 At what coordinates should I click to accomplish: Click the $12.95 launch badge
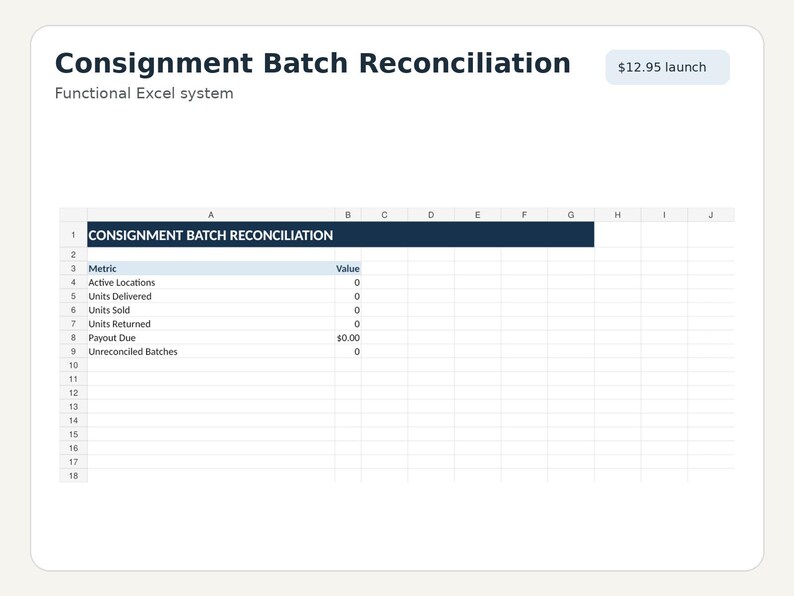coord(667,67)
